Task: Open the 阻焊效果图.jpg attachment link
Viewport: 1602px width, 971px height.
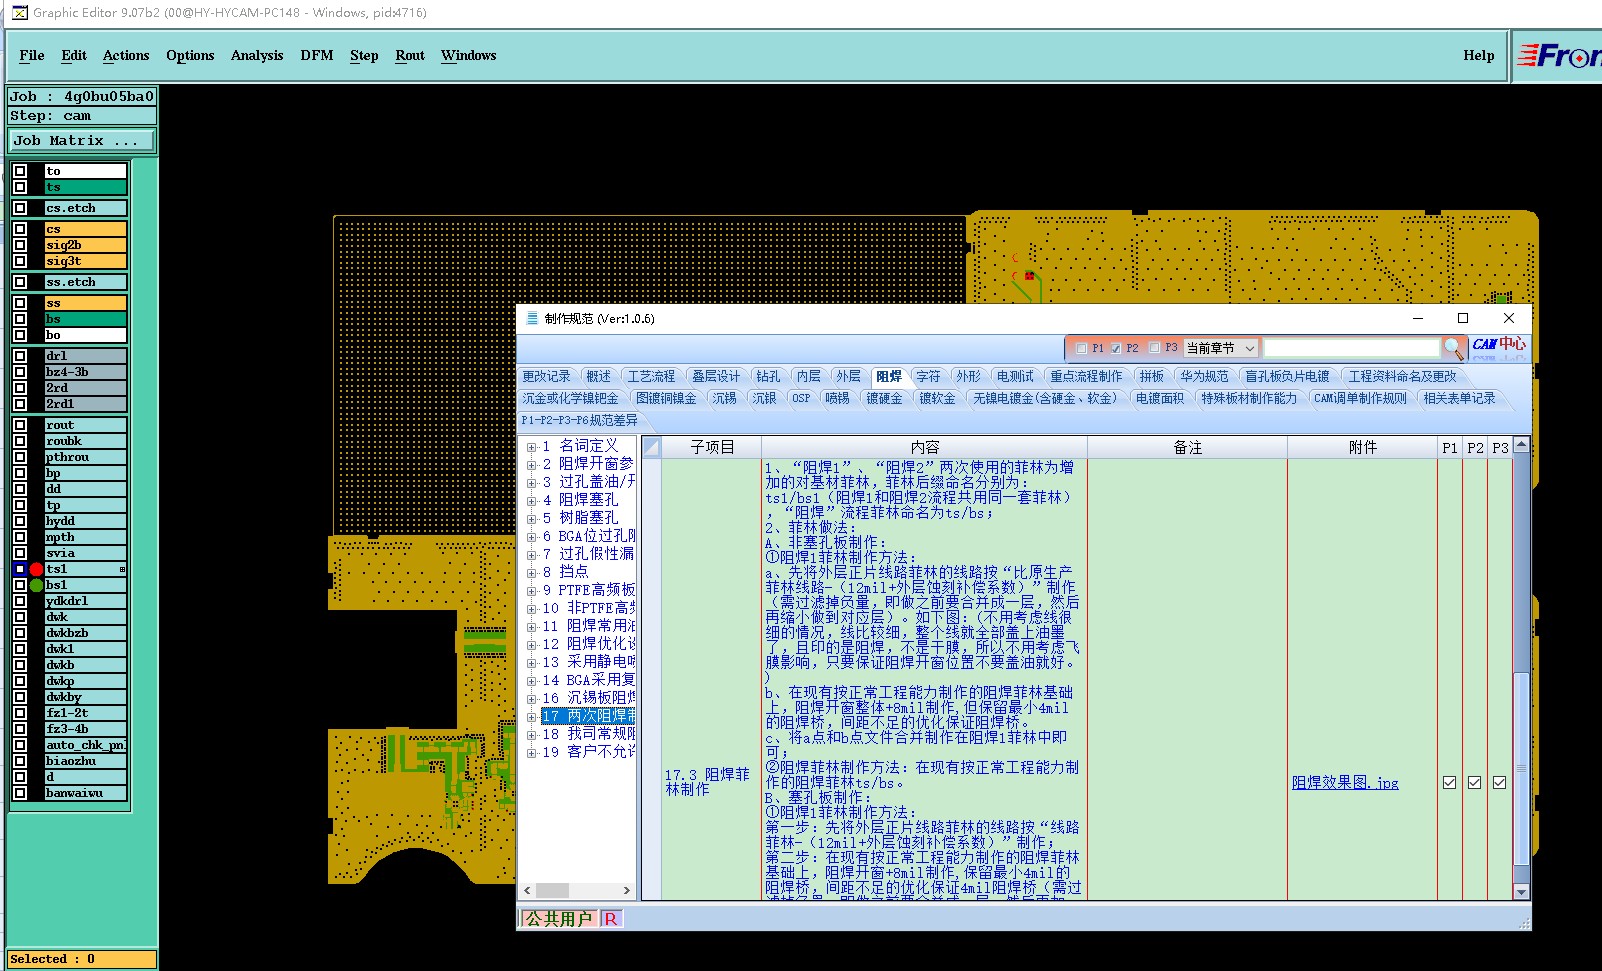Action: click(x=1345, y=783)
